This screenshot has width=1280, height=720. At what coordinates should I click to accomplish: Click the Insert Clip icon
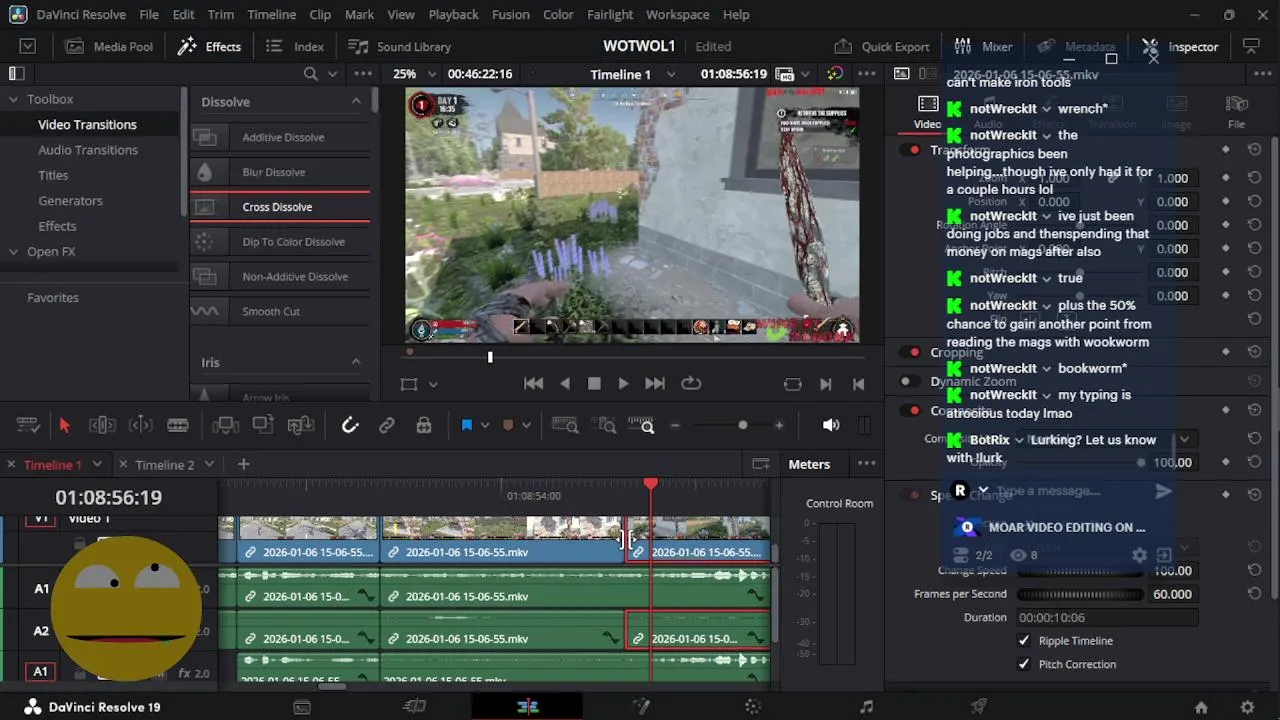[226, 425]
